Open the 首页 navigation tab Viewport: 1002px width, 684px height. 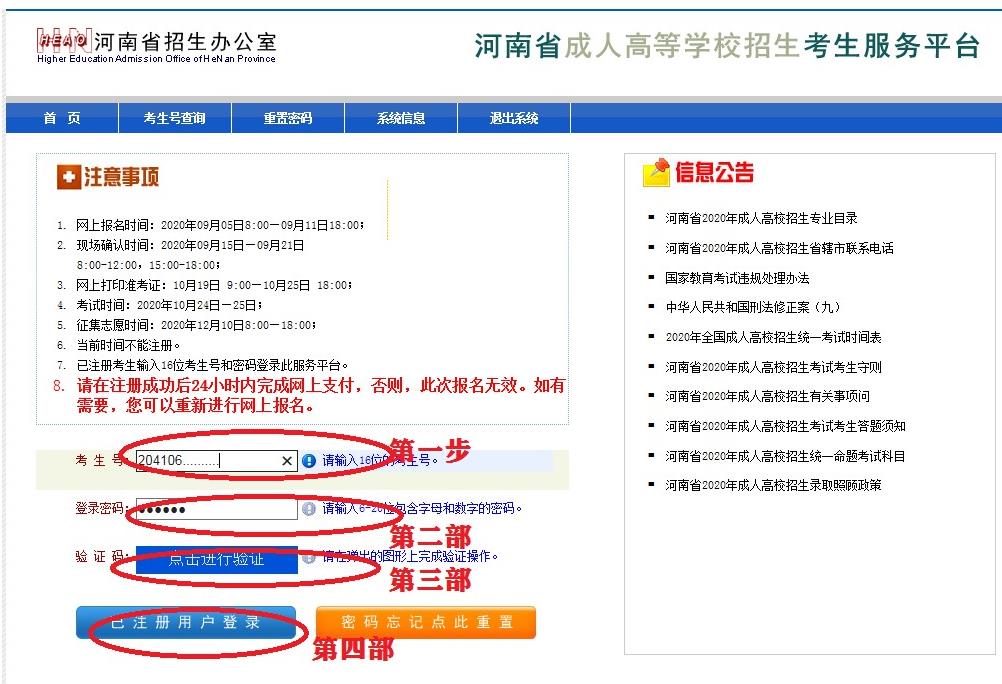coord(62,118)
